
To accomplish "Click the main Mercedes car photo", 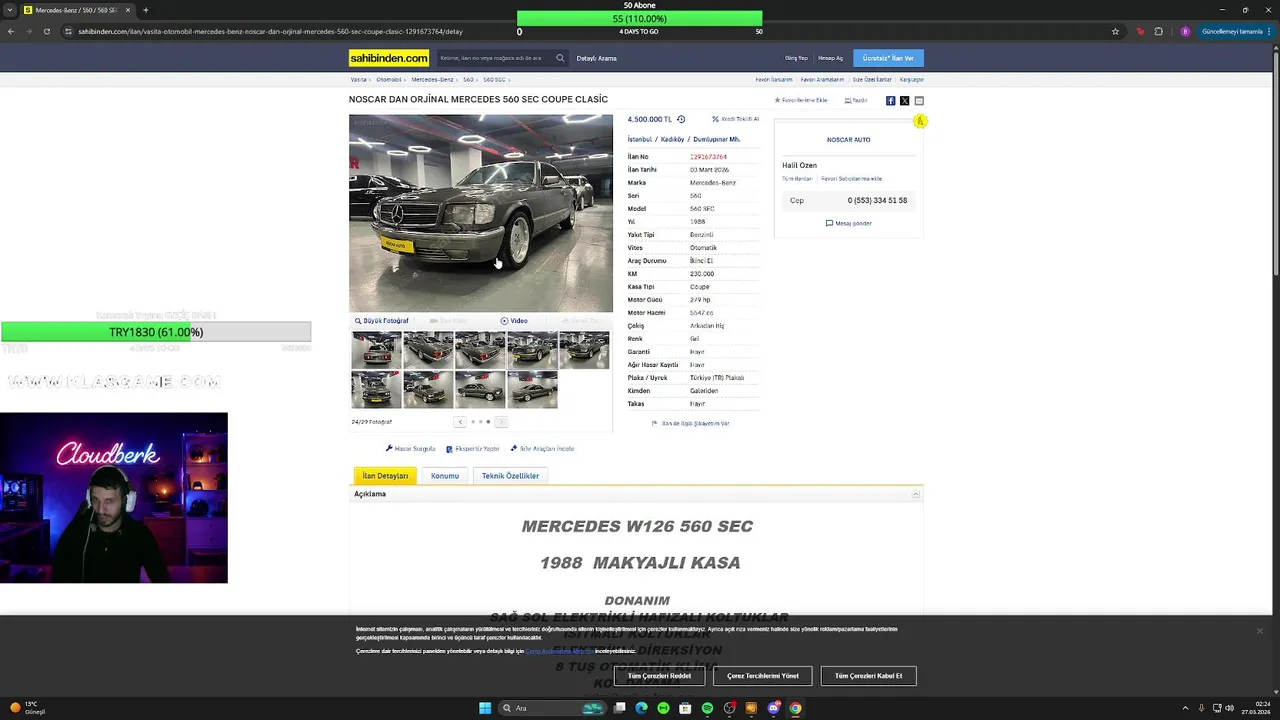I will (481, 213).
